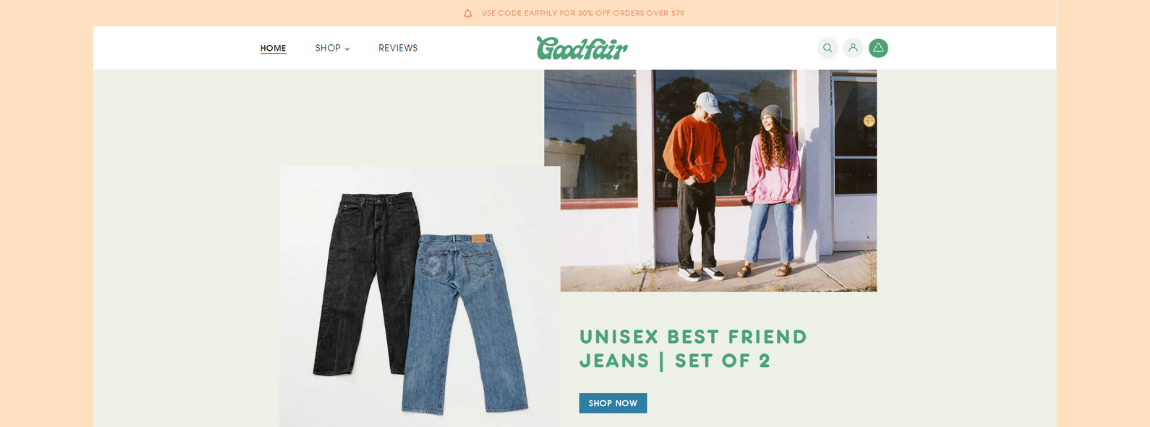Viewport: 1150px width, 427px height.
Task: Select the EARTHLY 30% off promo text
Action: point(583,13)
